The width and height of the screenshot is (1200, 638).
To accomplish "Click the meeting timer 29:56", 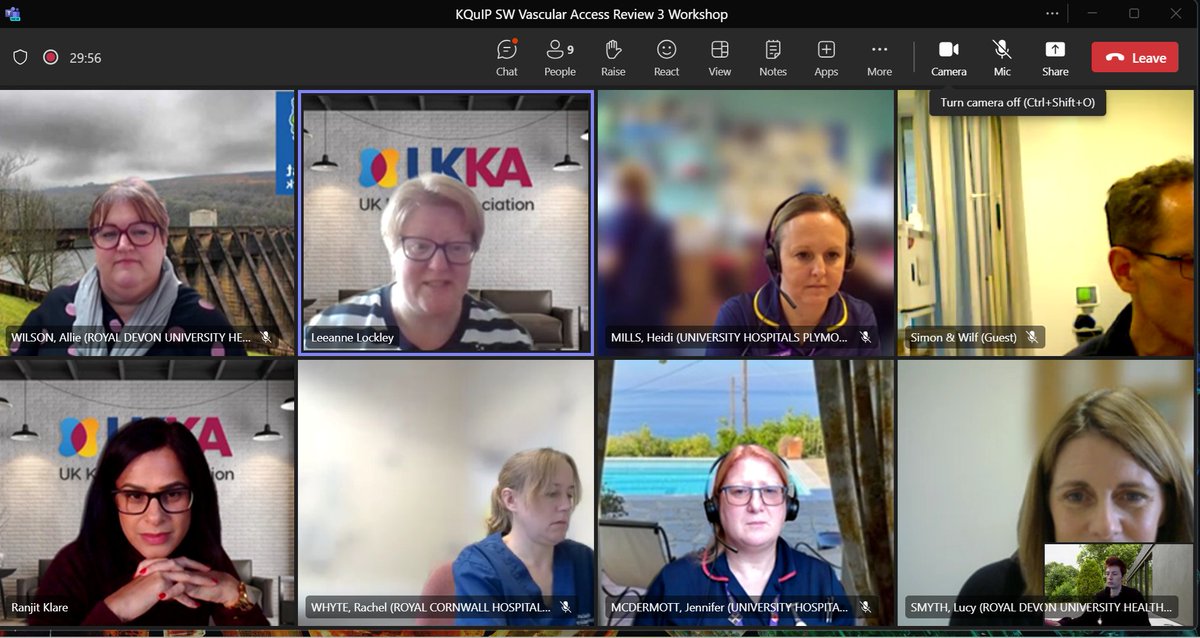I will (x=85, y=58).
